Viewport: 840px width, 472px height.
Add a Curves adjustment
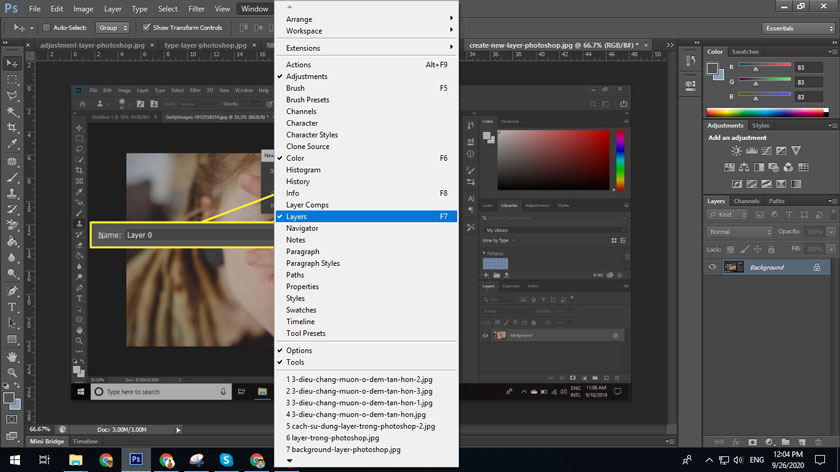767,151
